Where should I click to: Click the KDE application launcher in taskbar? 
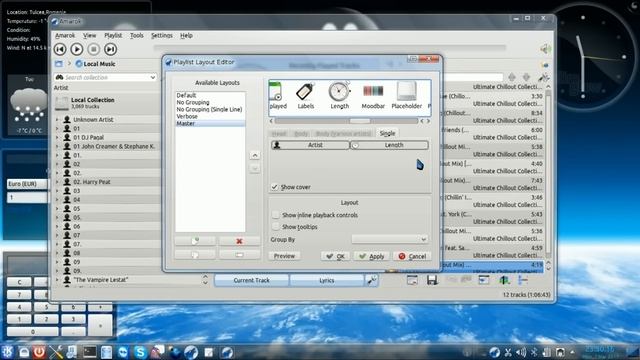click(x=7, y=352)
